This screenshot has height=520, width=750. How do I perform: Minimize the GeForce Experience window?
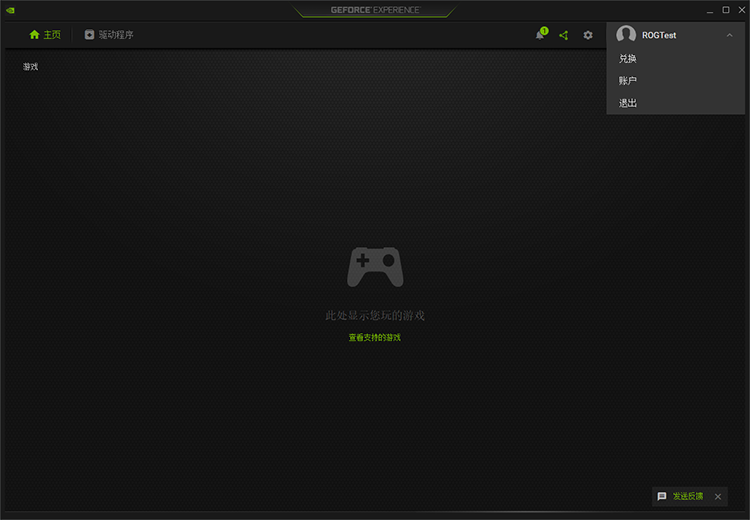pos(710,10)
